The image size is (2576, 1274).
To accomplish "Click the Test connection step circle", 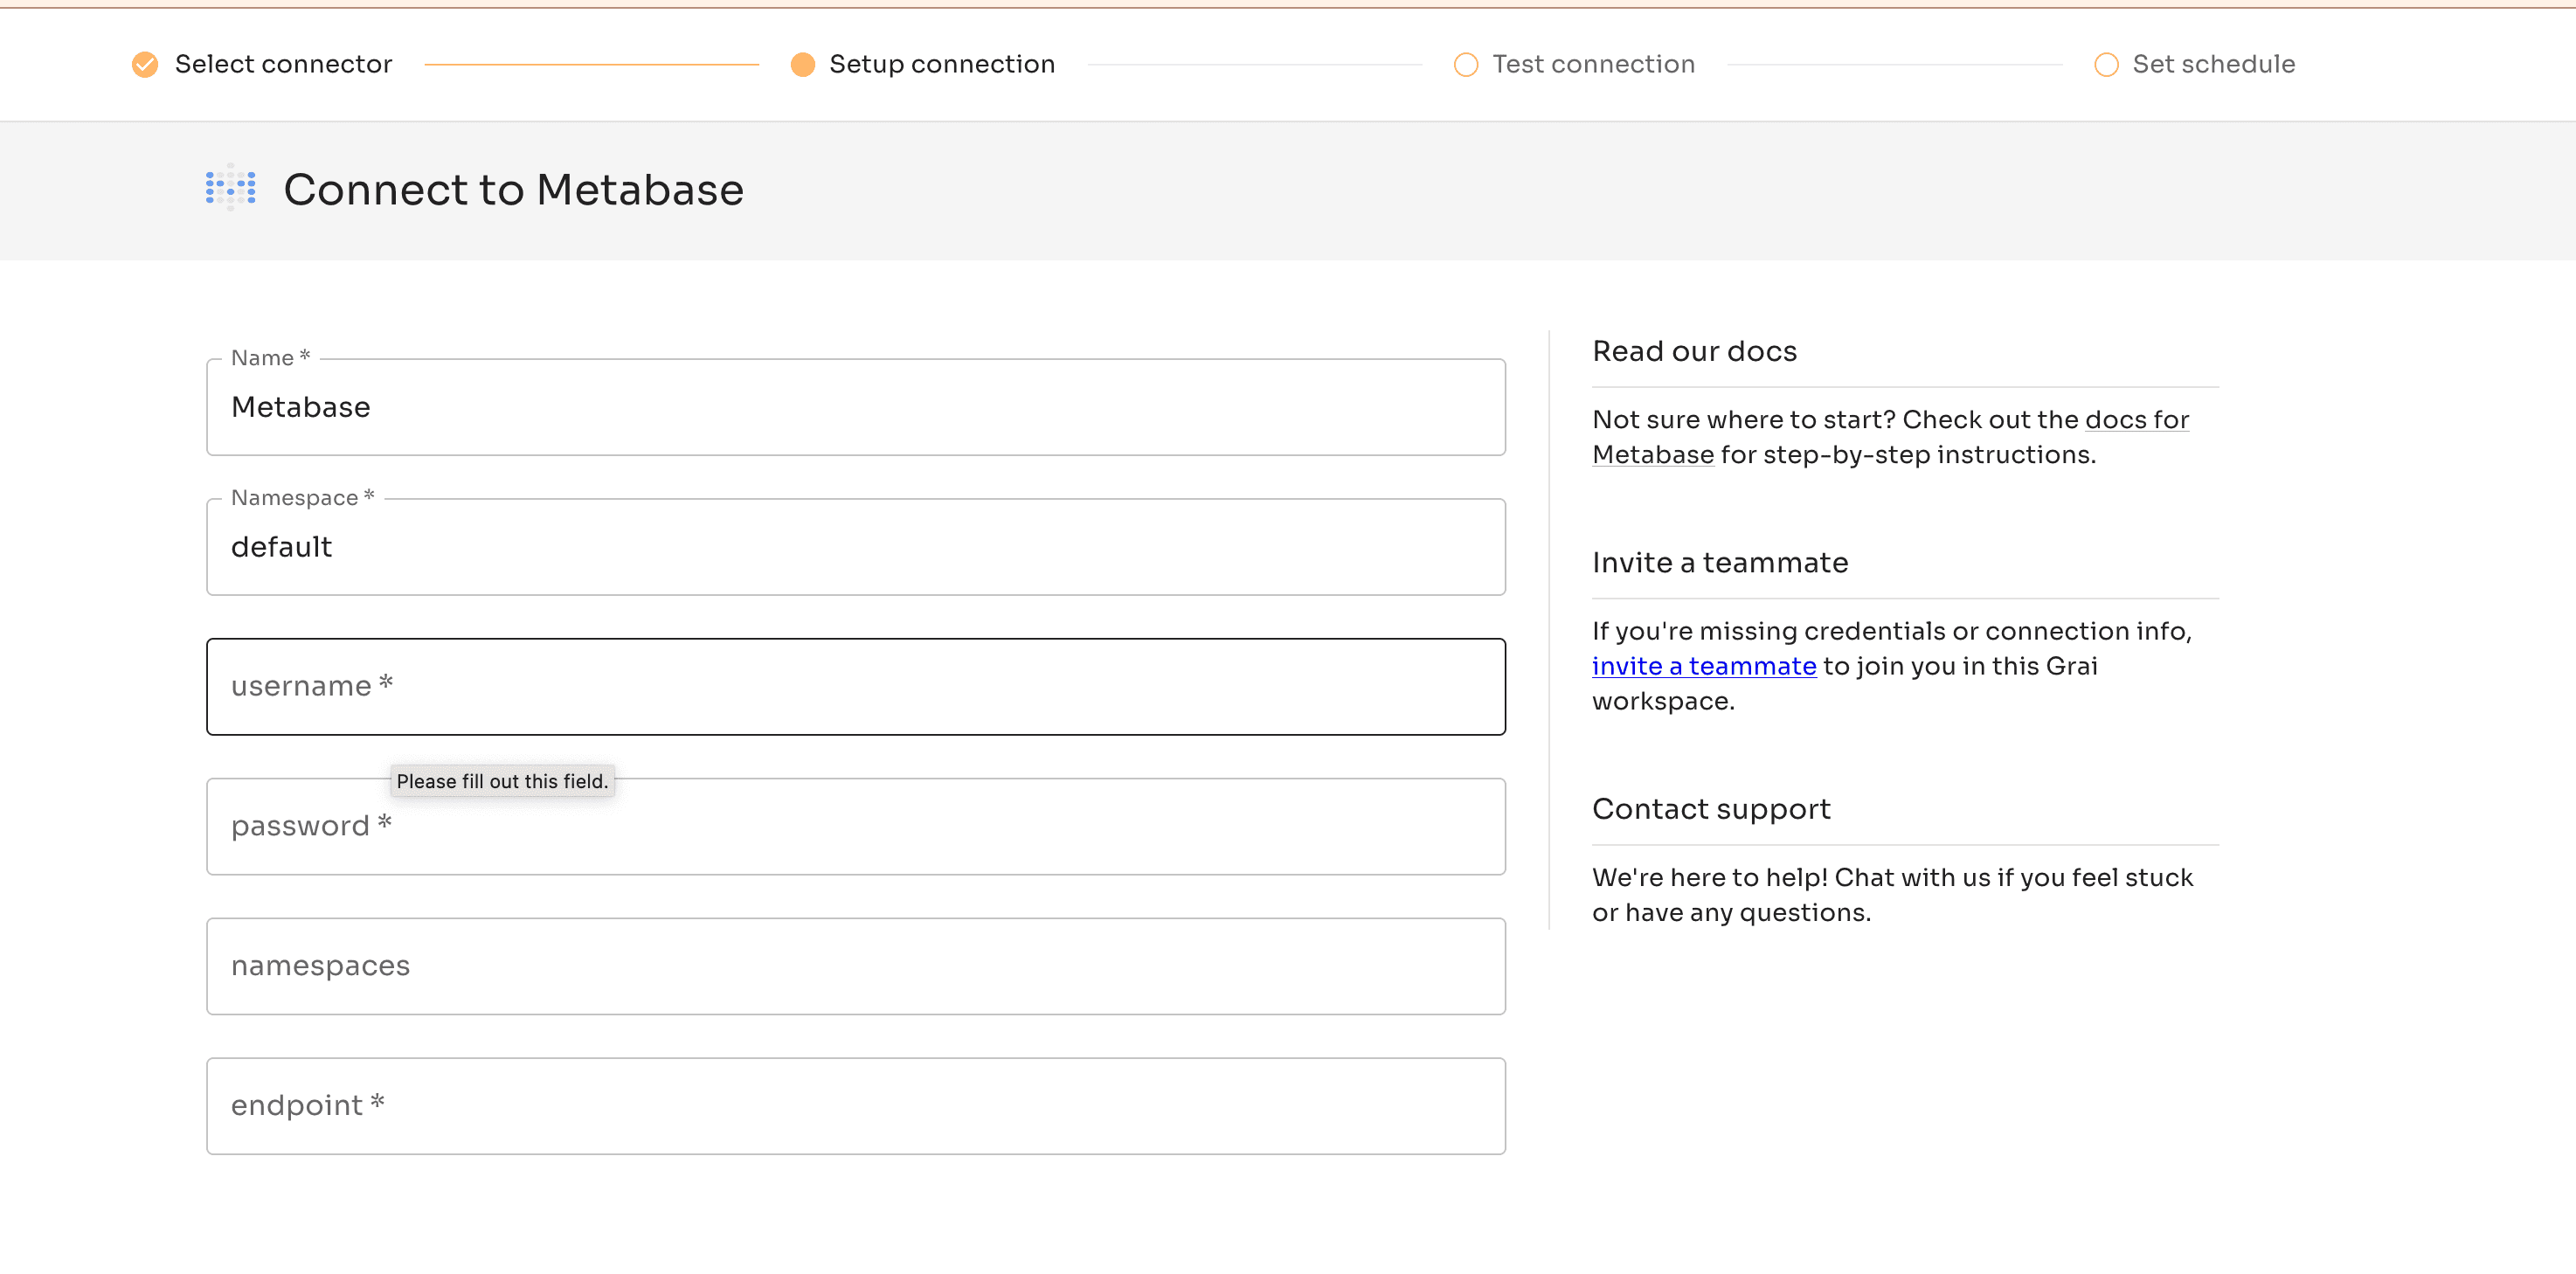I will point(1465,65).
